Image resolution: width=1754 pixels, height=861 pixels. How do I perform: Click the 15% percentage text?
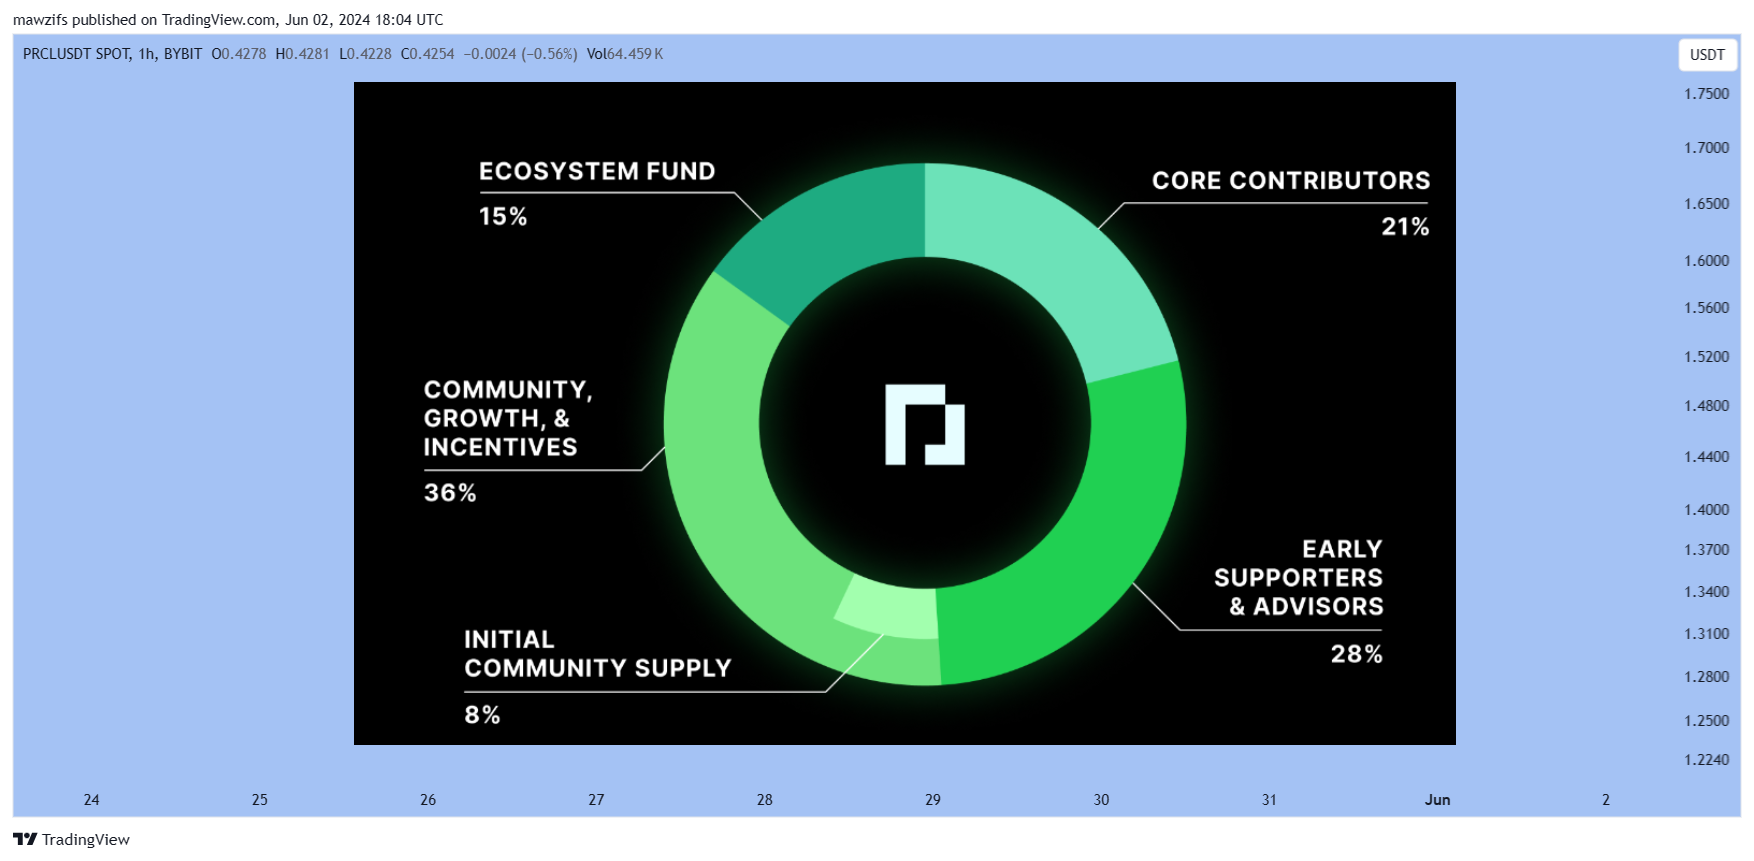503,217
